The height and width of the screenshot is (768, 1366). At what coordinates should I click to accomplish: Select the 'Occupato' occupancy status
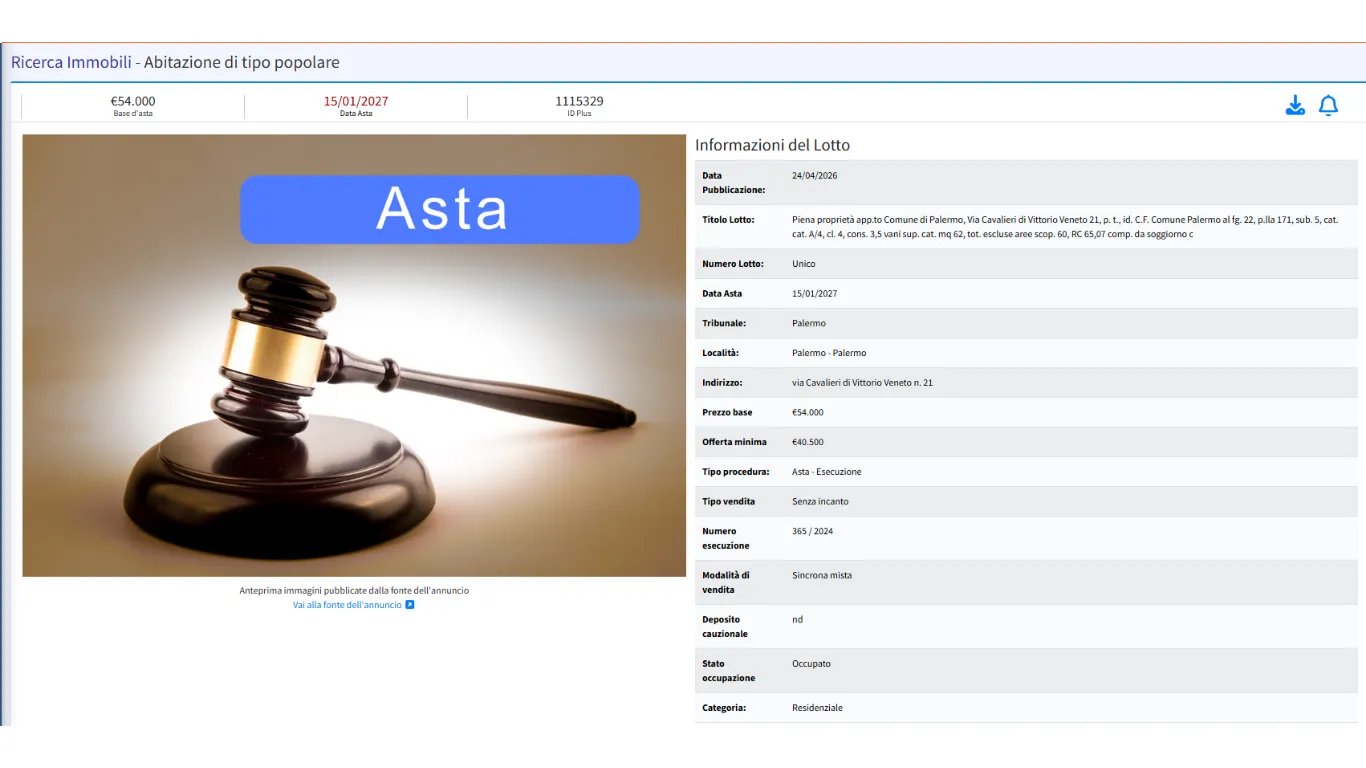811,664
